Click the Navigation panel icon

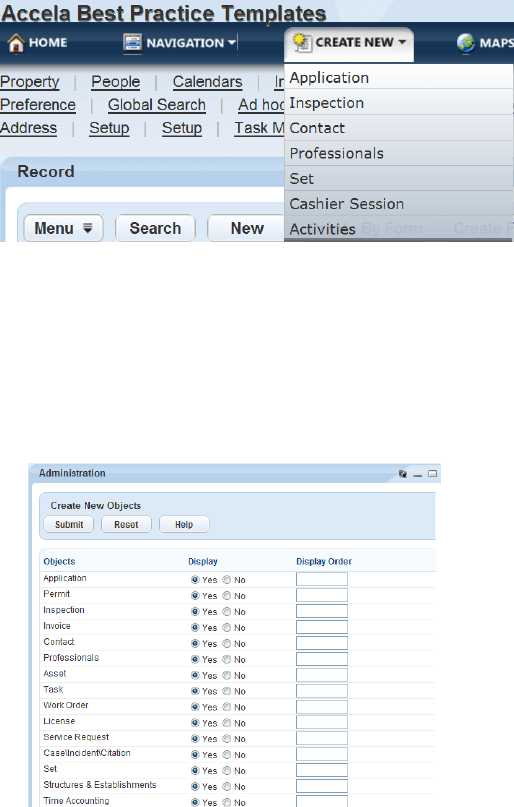point(132,43)
